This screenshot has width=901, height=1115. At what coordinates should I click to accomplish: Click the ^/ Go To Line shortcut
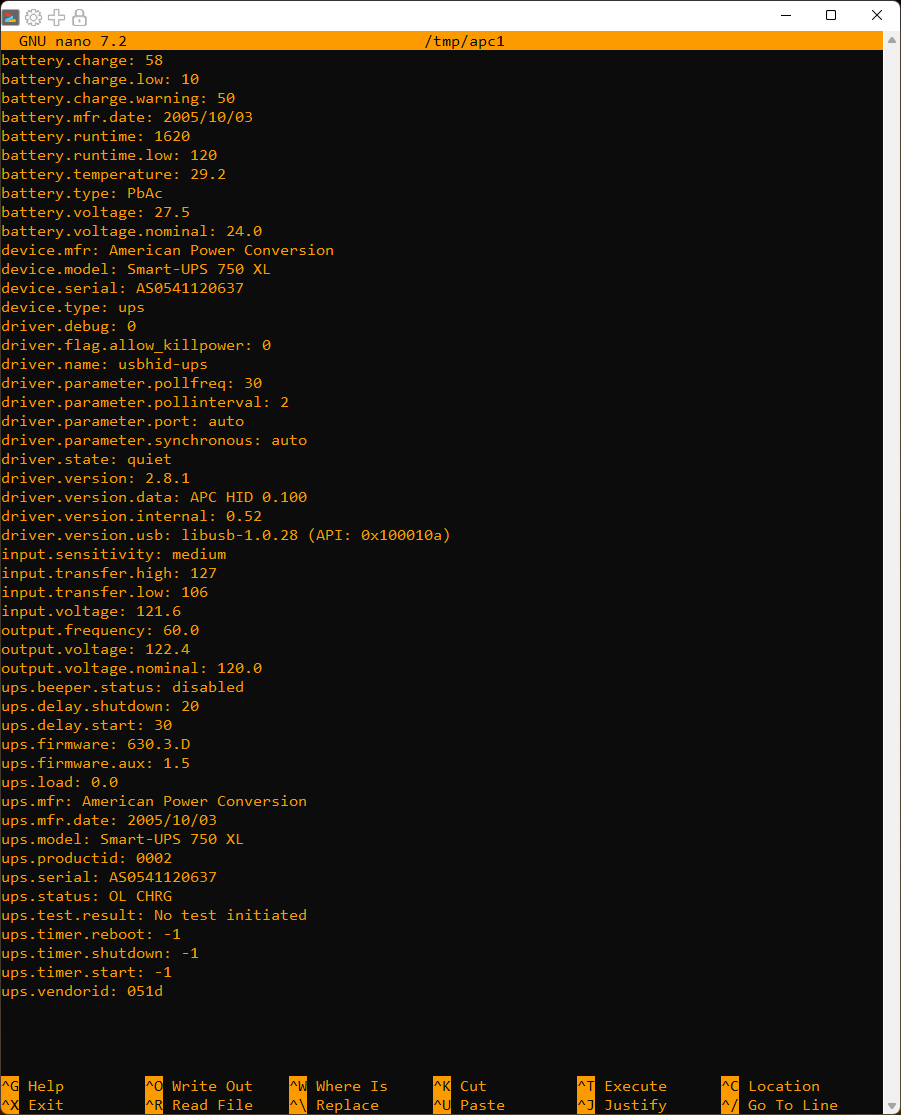tap(780, 1105)
